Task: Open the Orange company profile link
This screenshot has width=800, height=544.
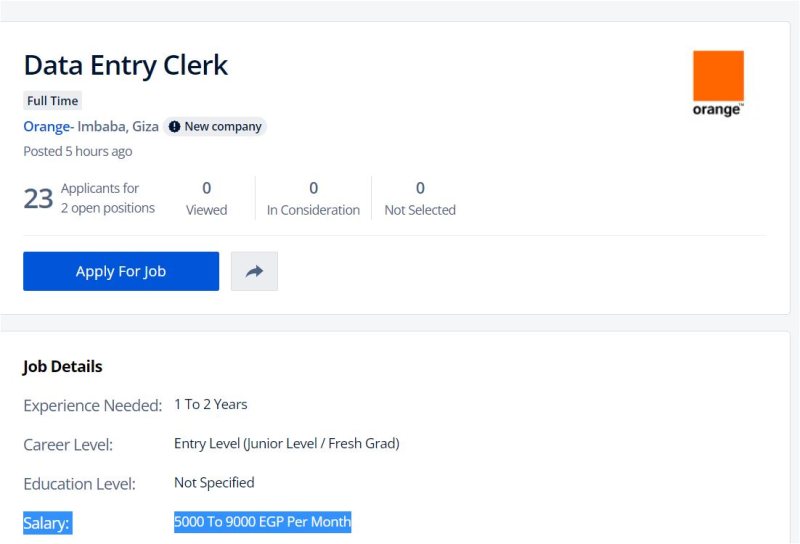Action: click(47, 127)
